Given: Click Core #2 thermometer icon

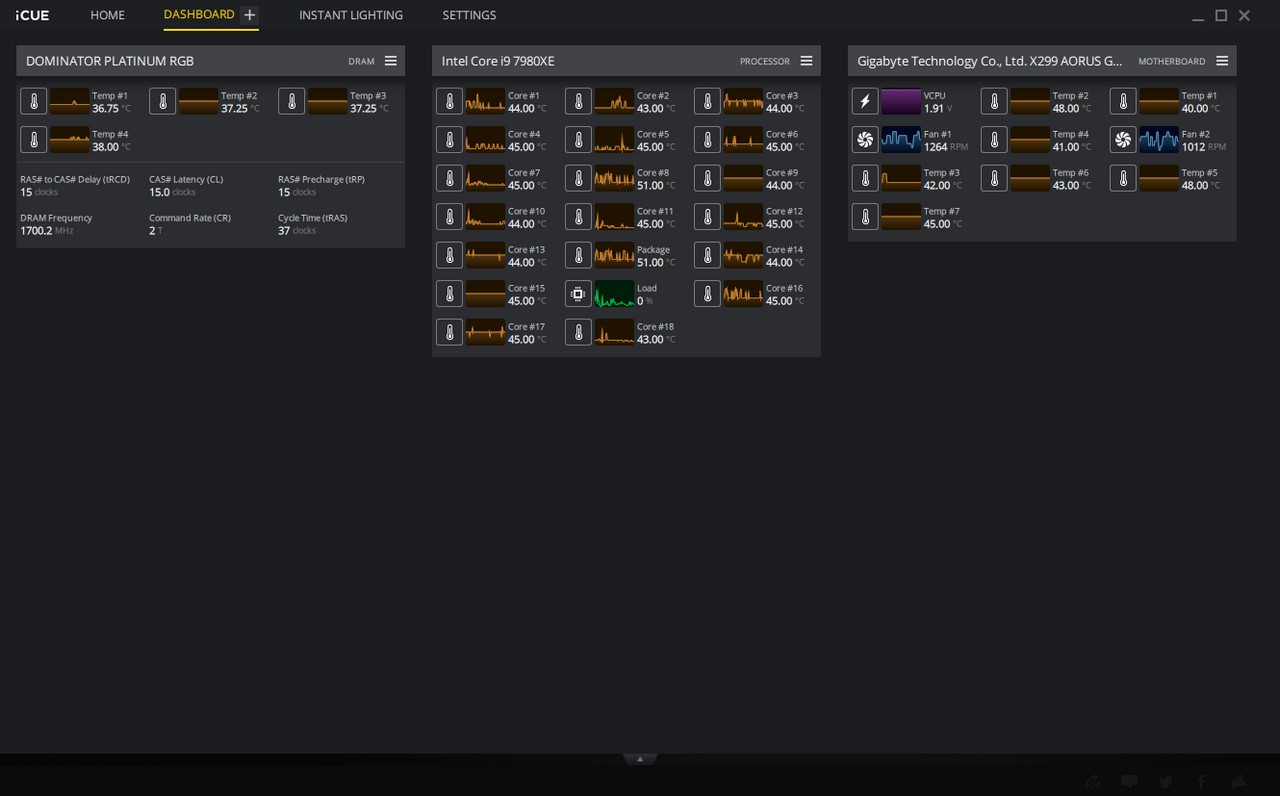Looking at the screenshot, I should (x=578, y=101).
